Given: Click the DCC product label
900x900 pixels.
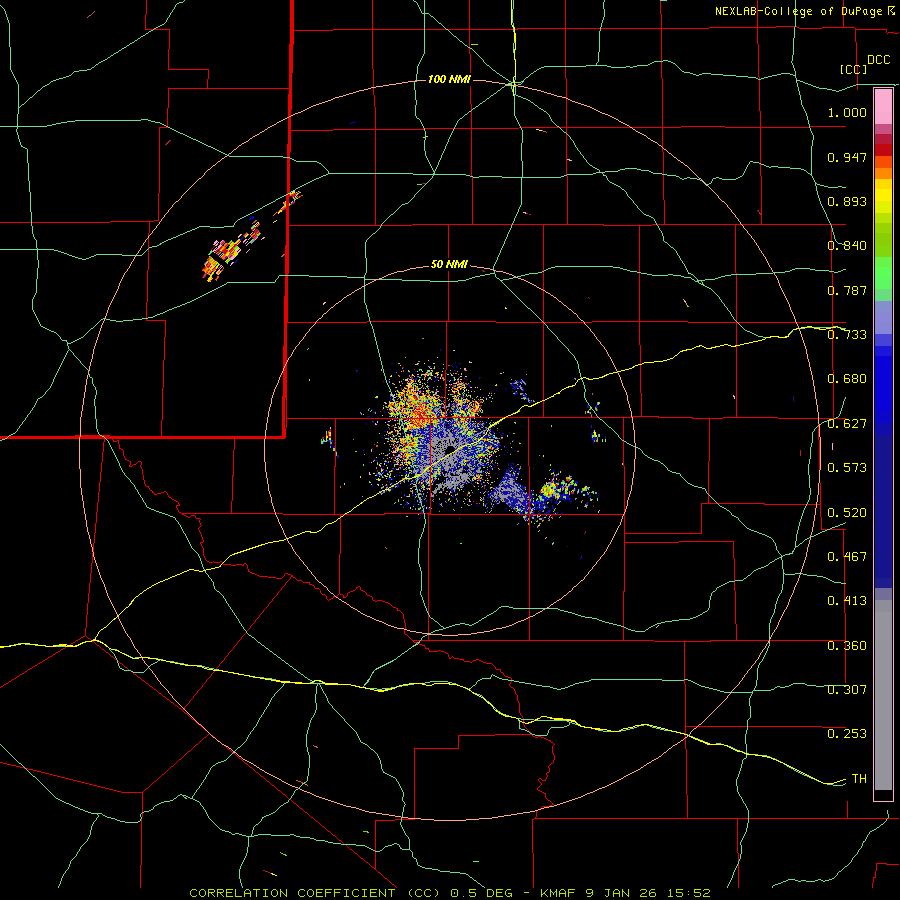Looking at the screenshot, I should coord(879,60).
